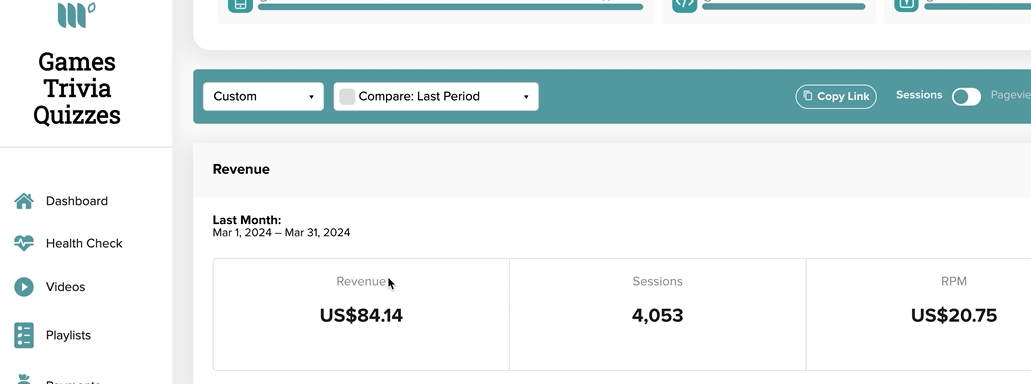
Task: Open Playlists in the sidebar
Action: 68,335
